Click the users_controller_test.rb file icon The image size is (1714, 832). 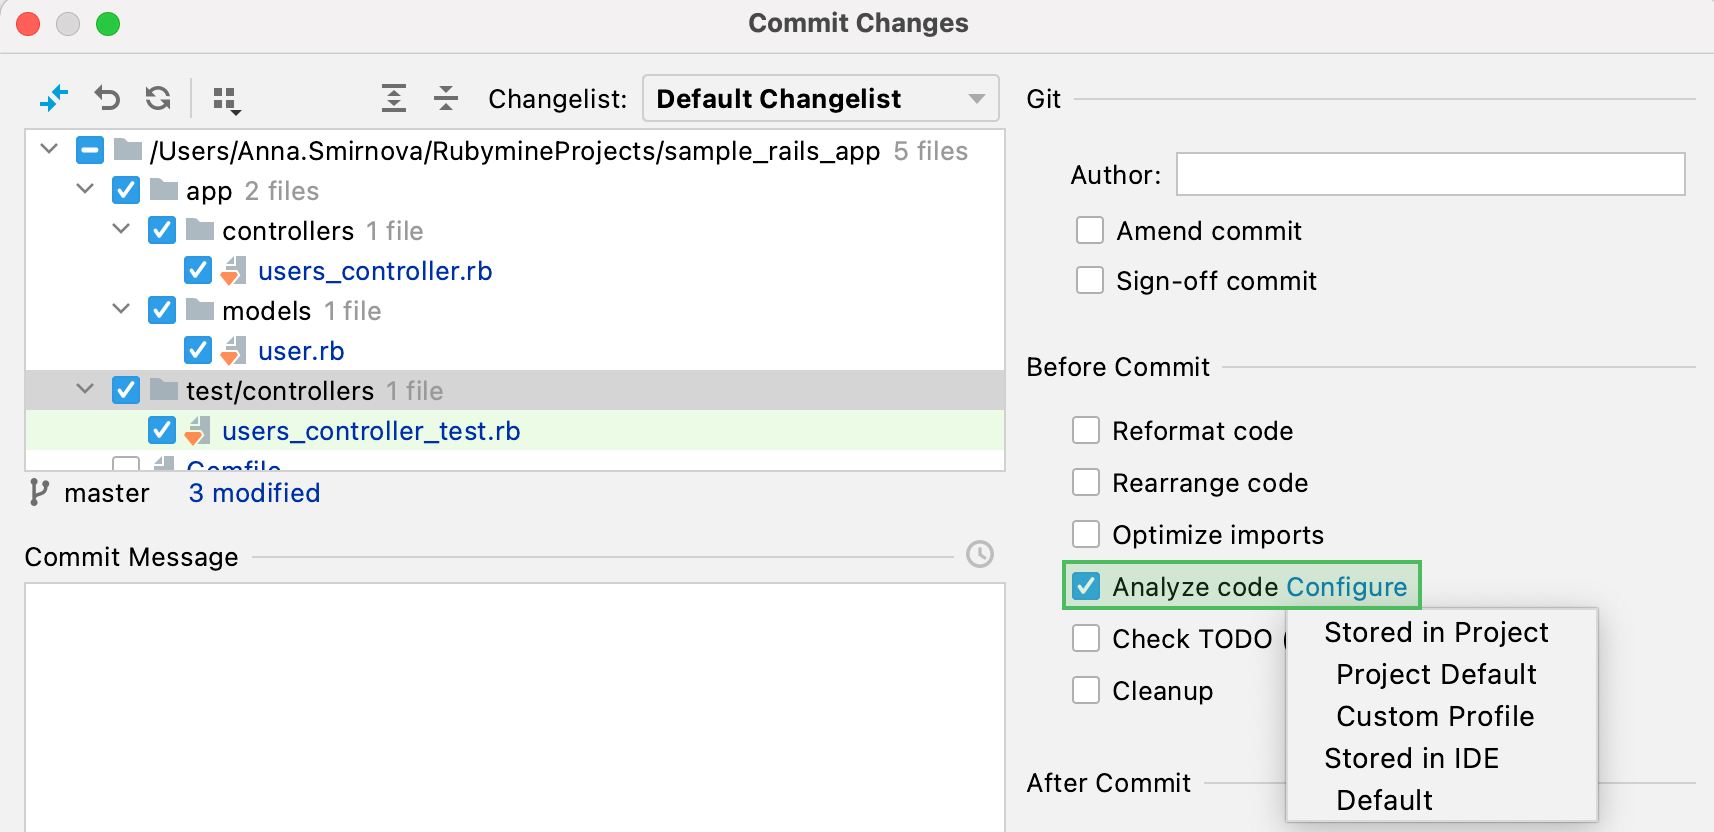197,431
